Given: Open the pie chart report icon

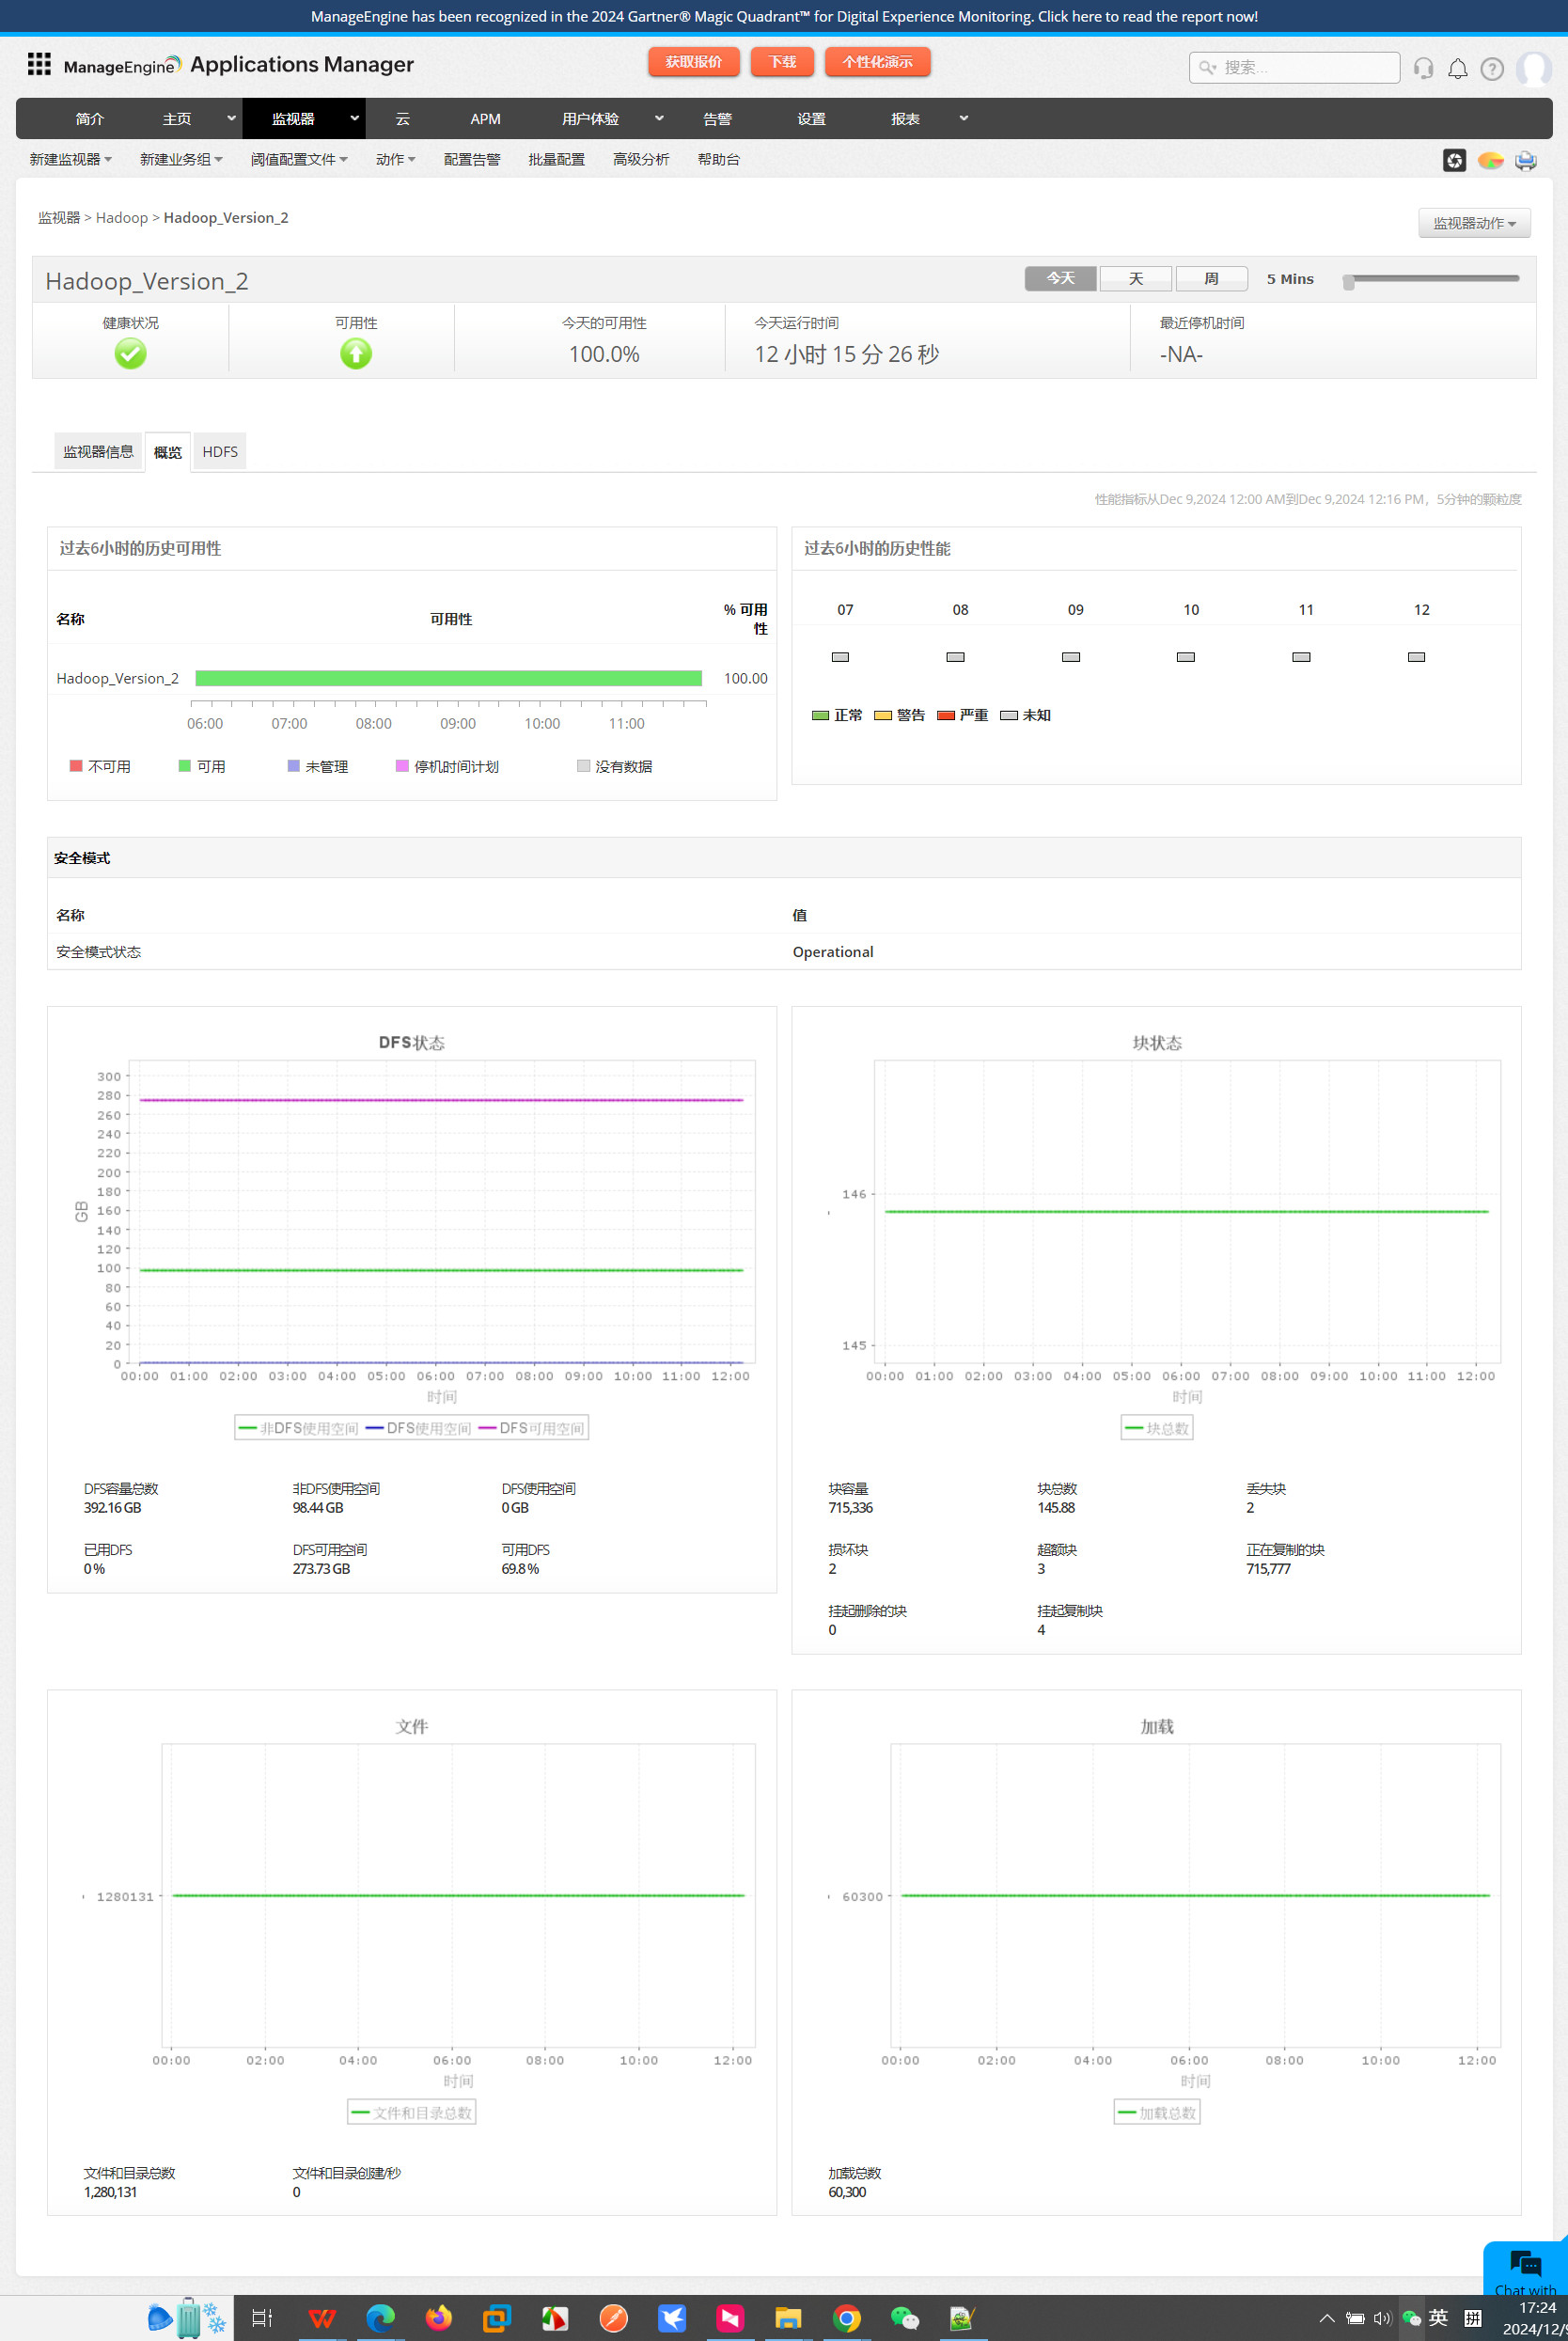Looking at the screenshot, I should coord(1490,160).
